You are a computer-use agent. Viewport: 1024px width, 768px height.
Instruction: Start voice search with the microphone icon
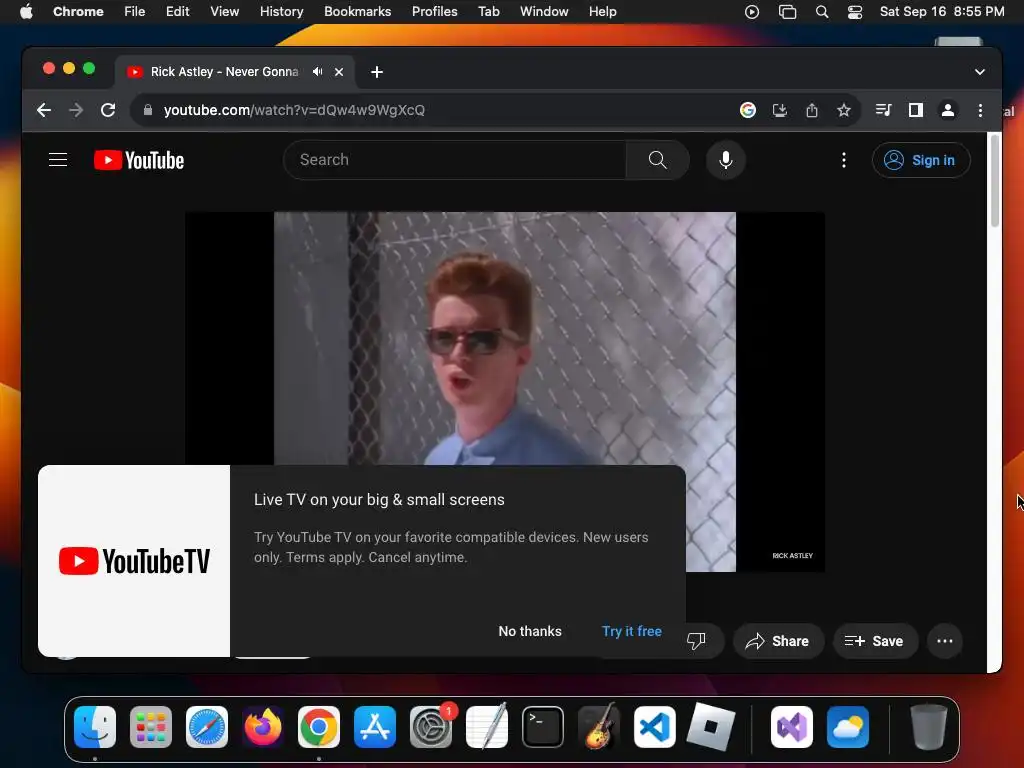[726, 160]
